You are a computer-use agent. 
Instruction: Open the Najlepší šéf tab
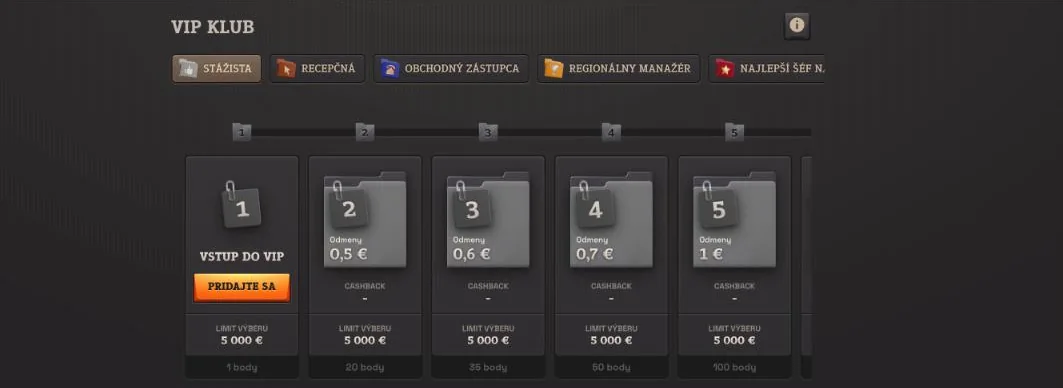(767, 69)
